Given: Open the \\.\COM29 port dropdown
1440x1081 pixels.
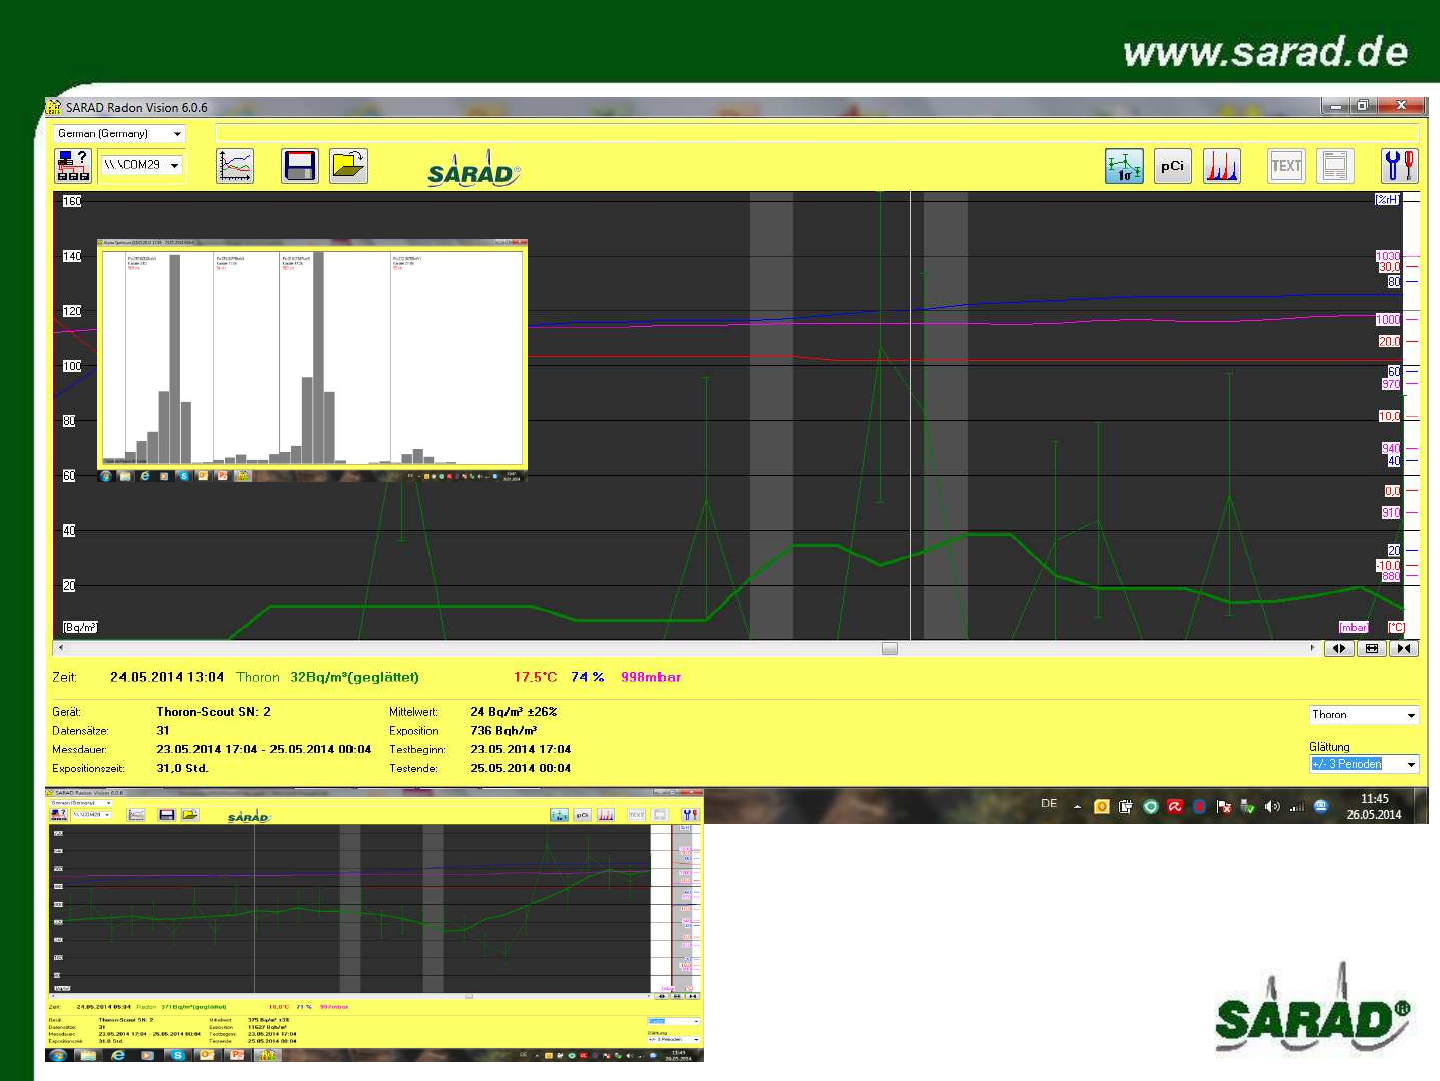Looking at the screenshot, I should coord(141,164).
